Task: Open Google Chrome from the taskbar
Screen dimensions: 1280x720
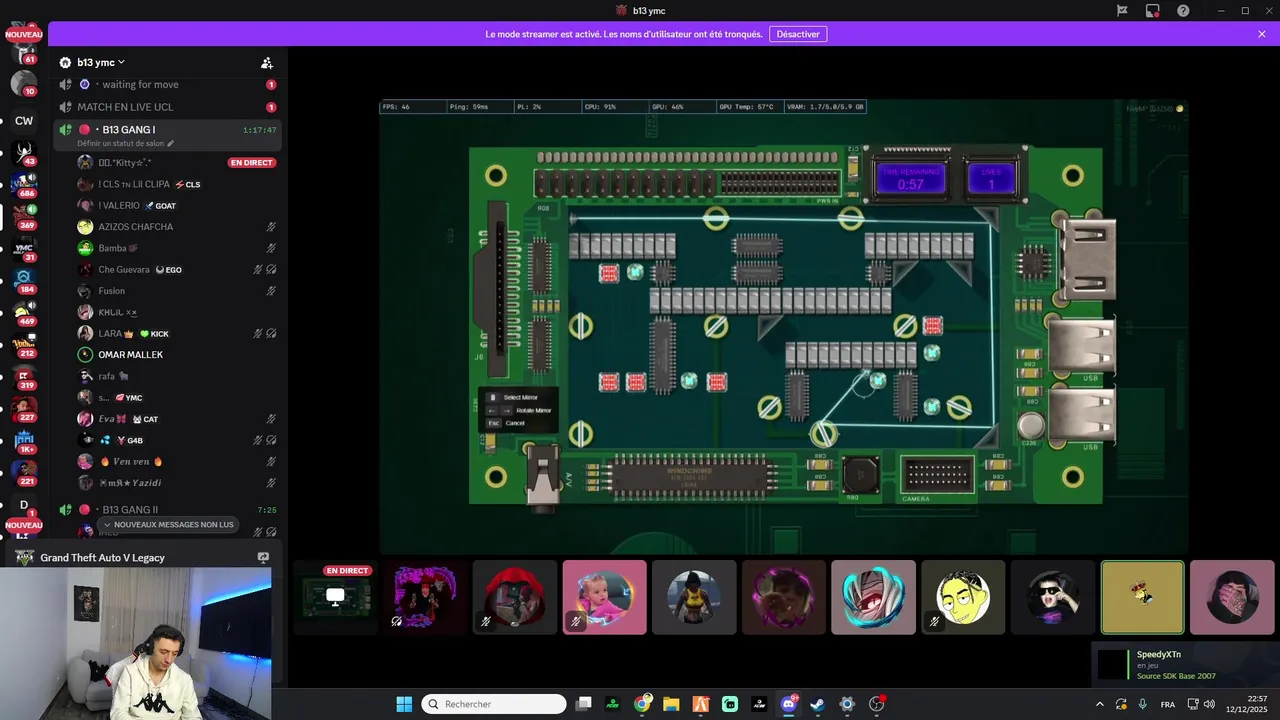Action: 642,704
